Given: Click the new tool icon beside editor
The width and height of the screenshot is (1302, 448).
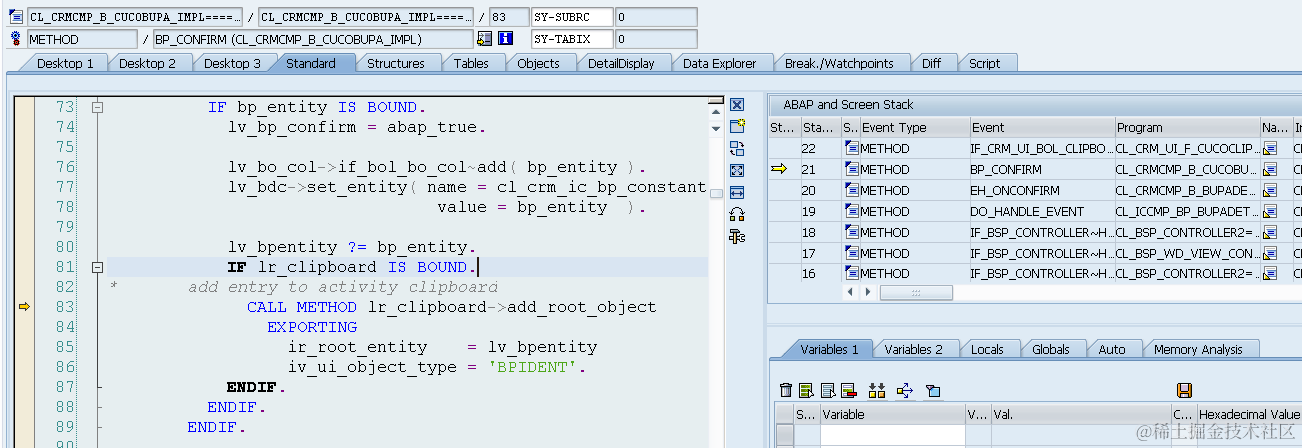Looking at the screenshot, I should point(737,126).
